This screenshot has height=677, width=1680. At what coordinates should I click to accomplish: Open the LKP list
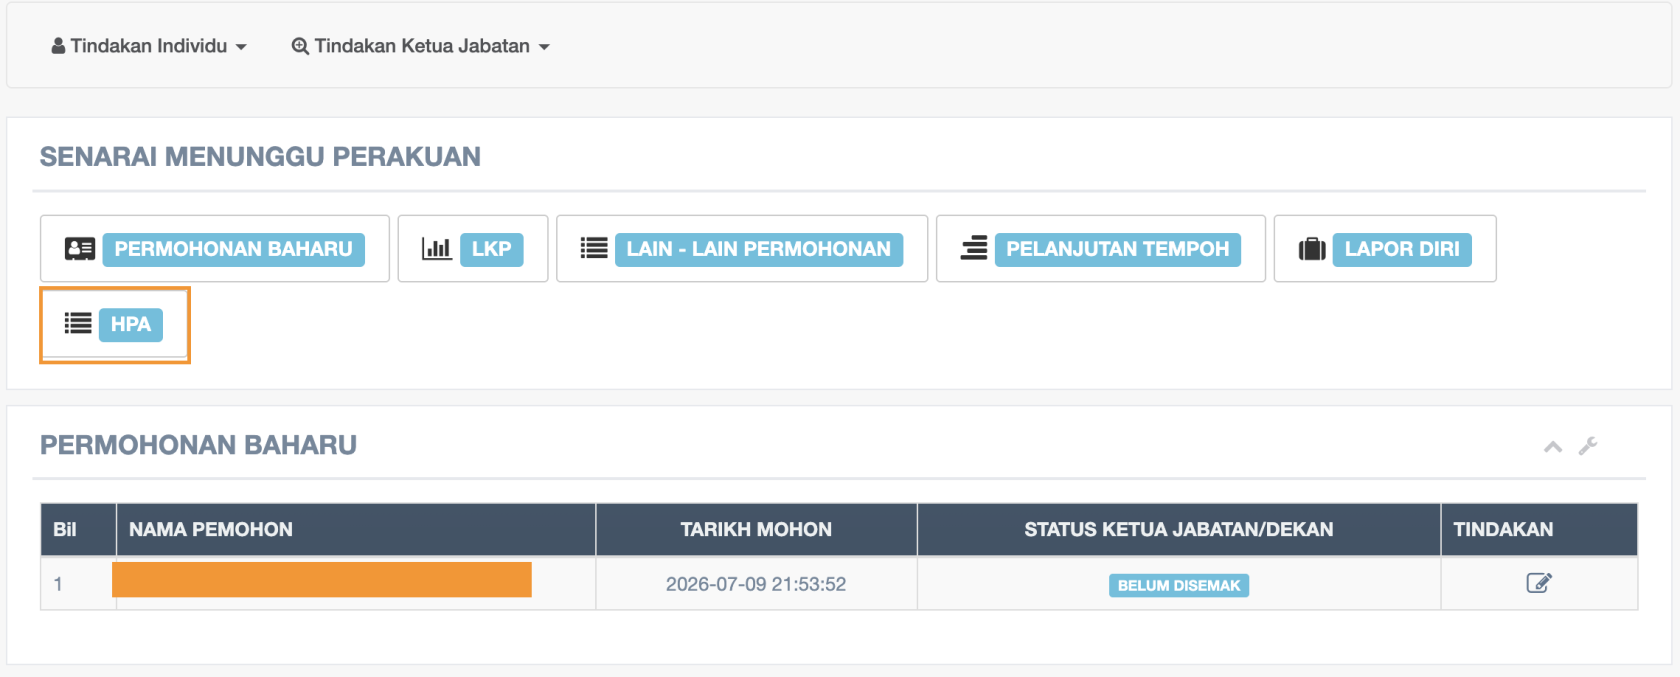(x=491, y=249)
